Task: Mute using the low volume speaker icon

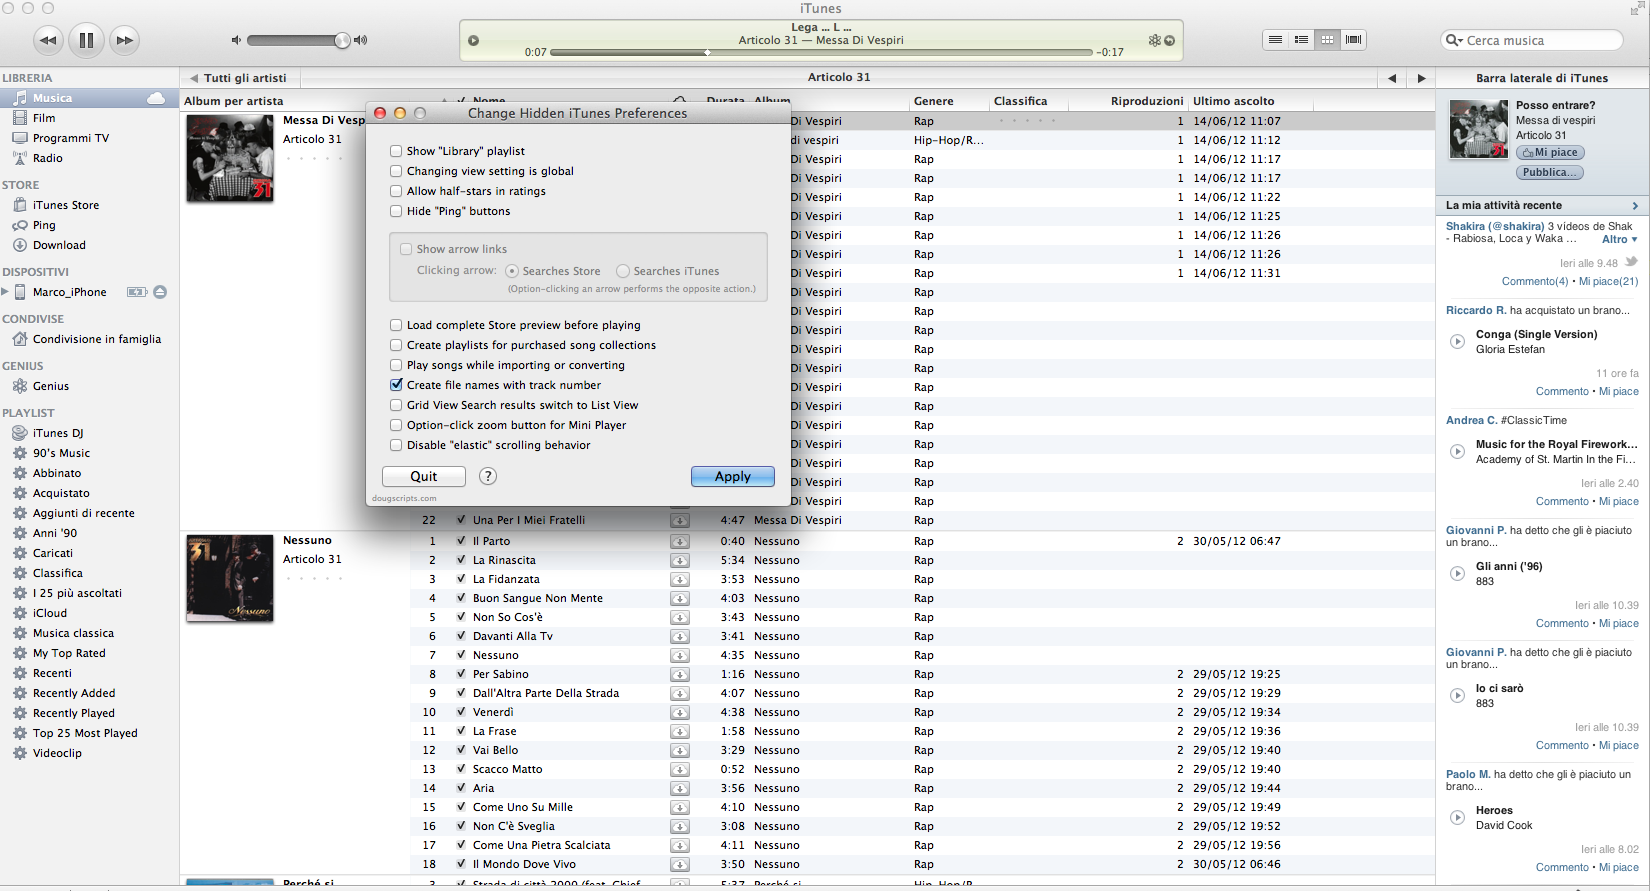Action: (x=236, y=40)
